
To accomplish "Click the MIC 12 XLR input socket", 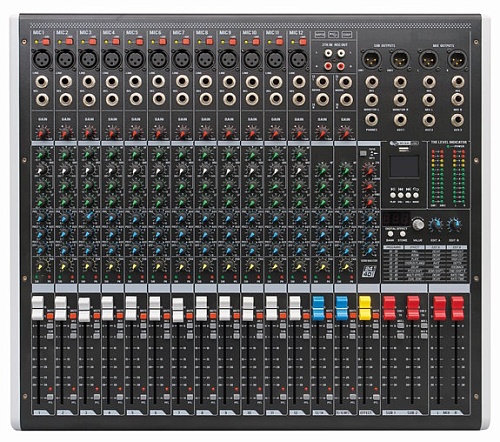I will tap(299, 59).
